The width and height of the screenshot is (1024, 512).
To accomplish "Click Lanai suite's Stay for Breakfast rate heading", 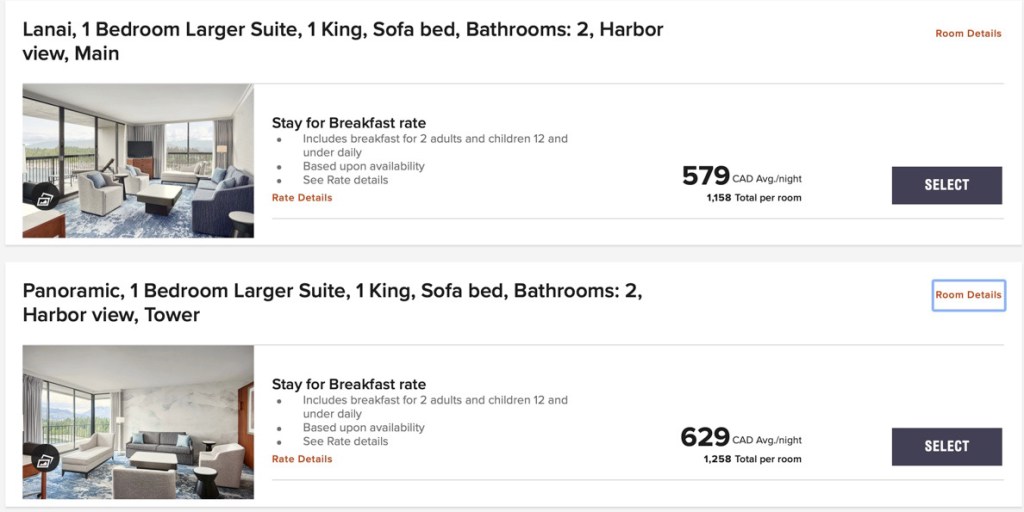I will [x=348, y=123].
